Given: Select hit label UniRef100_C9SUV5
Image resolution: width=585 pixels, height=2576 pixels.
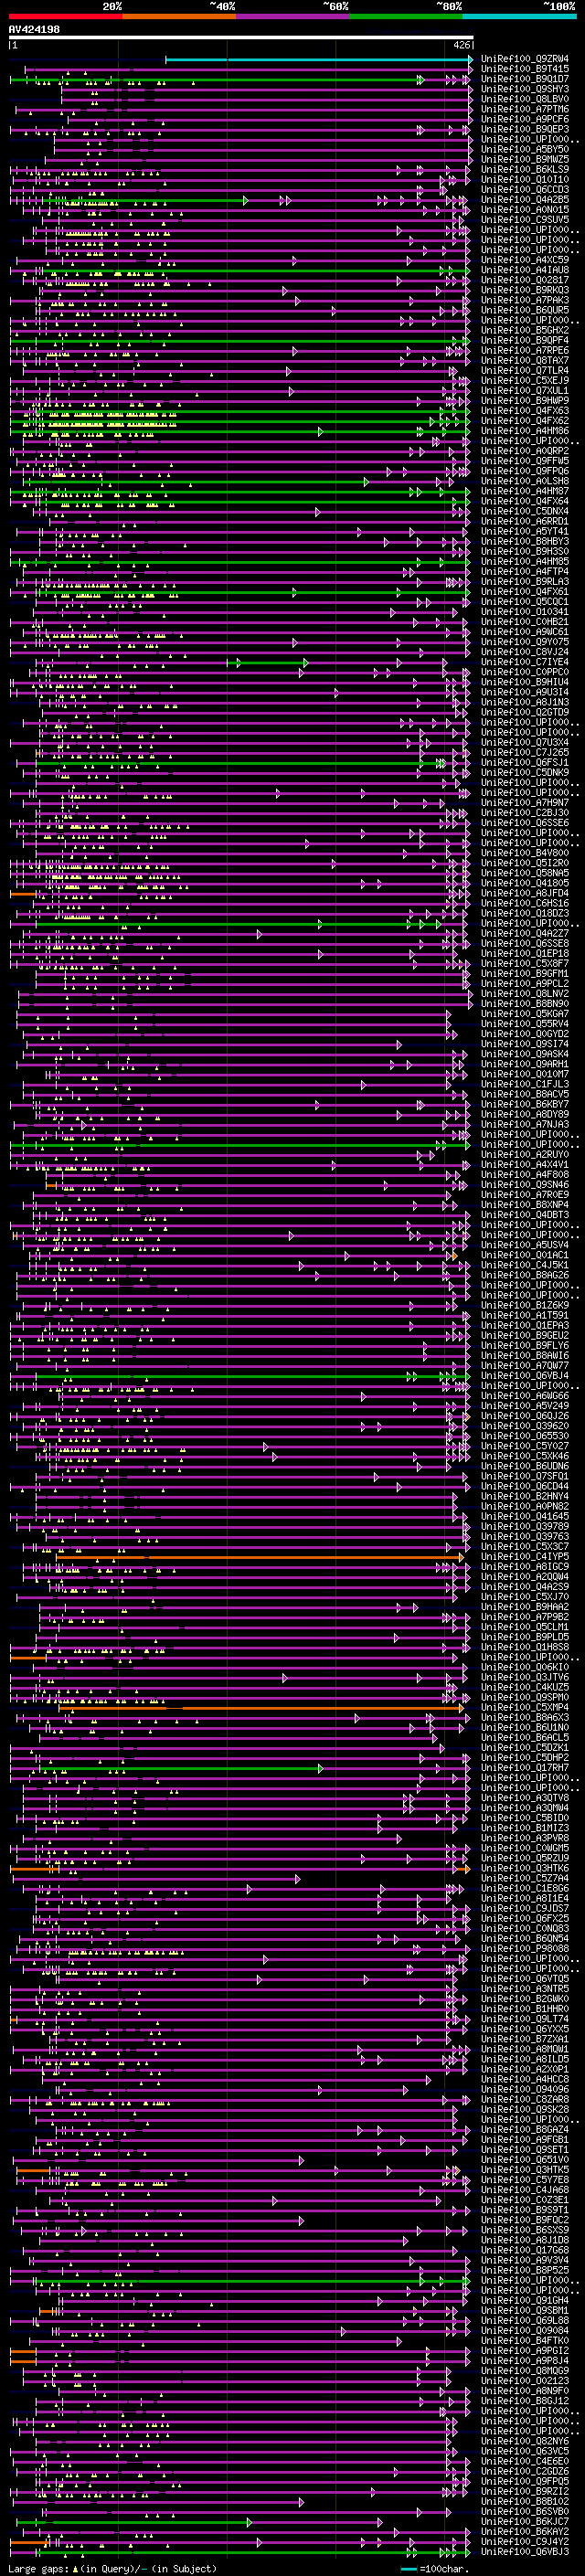Looking at the screenshot, I should click(525, 220).
